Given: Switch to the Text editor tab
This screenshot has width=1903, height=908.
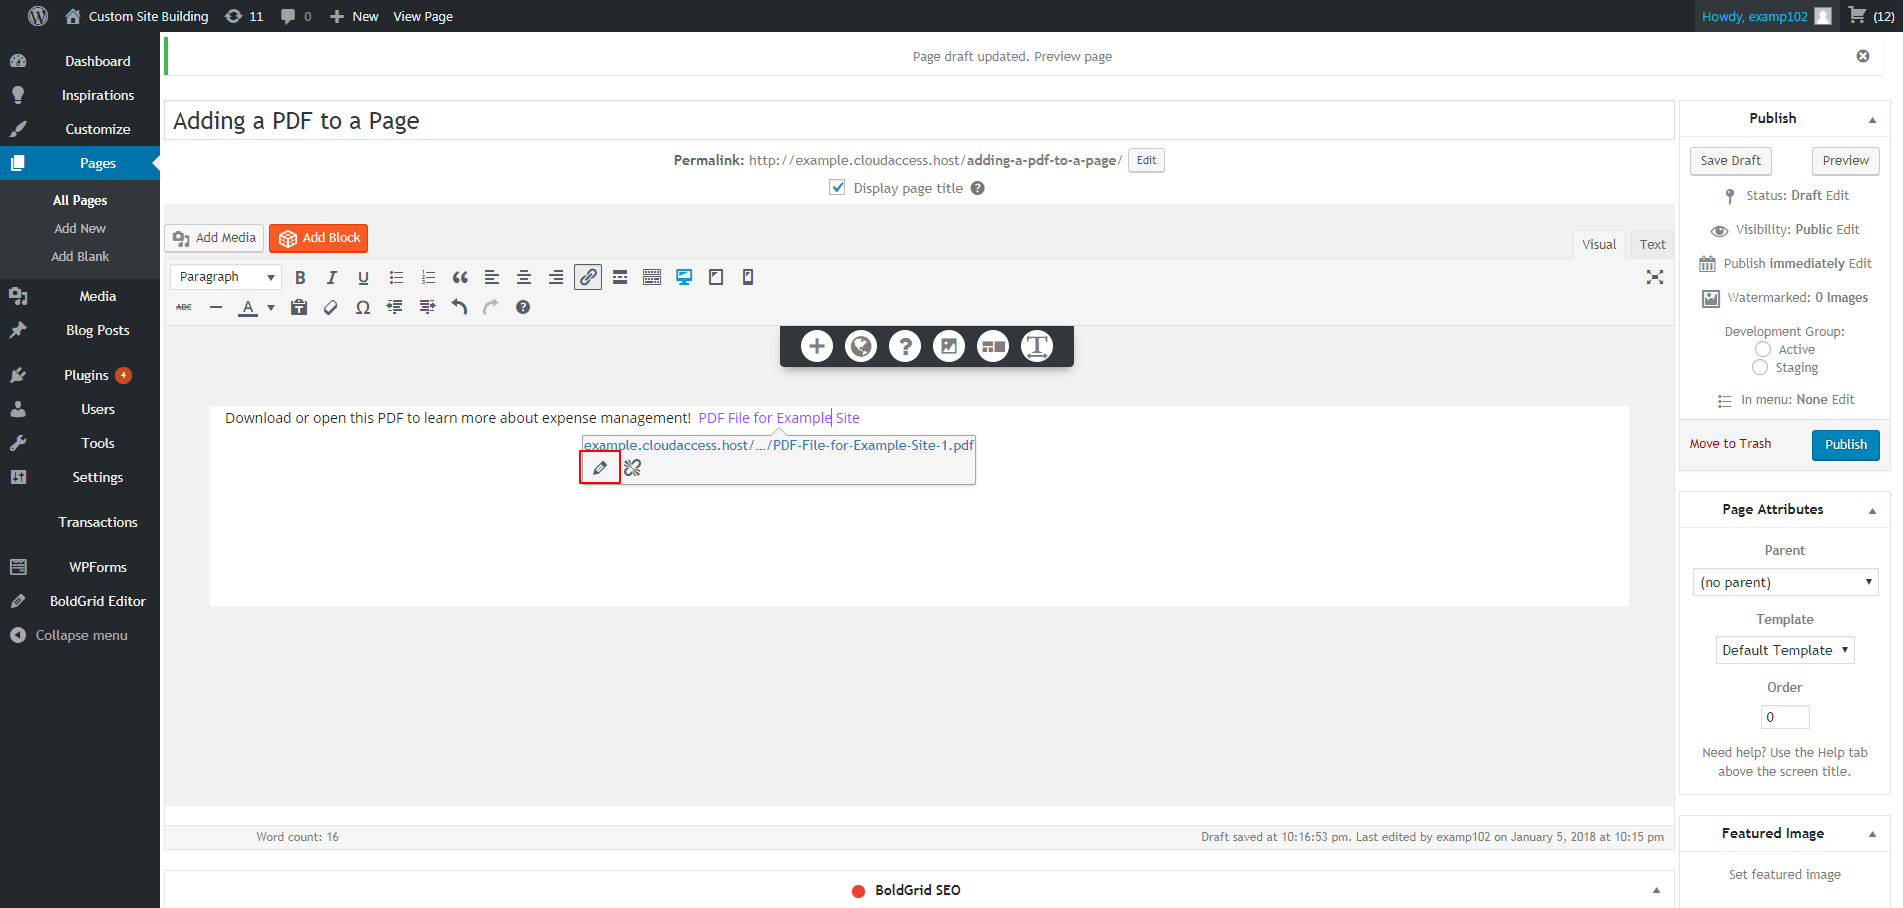Looking at the screenshot, I should [x=1652, y=244].
